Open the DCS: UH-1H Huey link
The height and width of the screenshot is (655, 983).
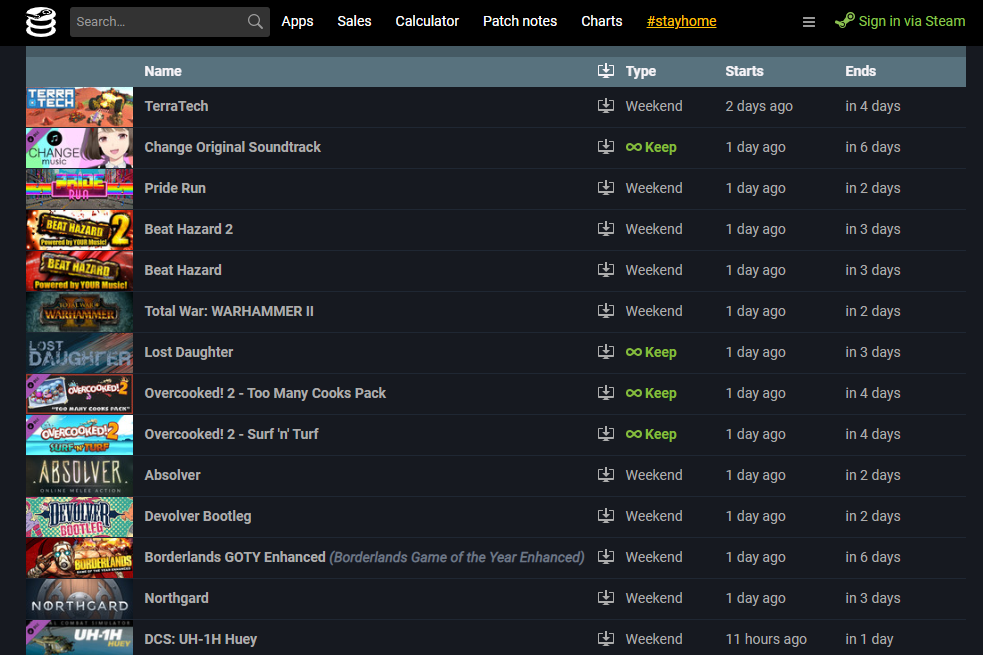coord(201,639)
